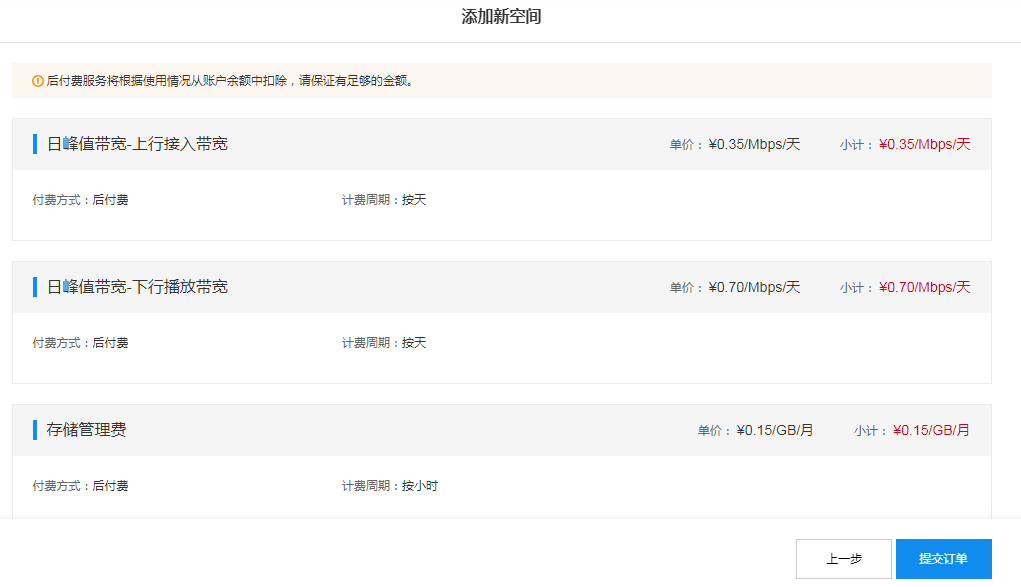Click unit price ¥0.15/GB/月
The width and height of the screenshot is (1021, 587).
click(x=775, y=430)
